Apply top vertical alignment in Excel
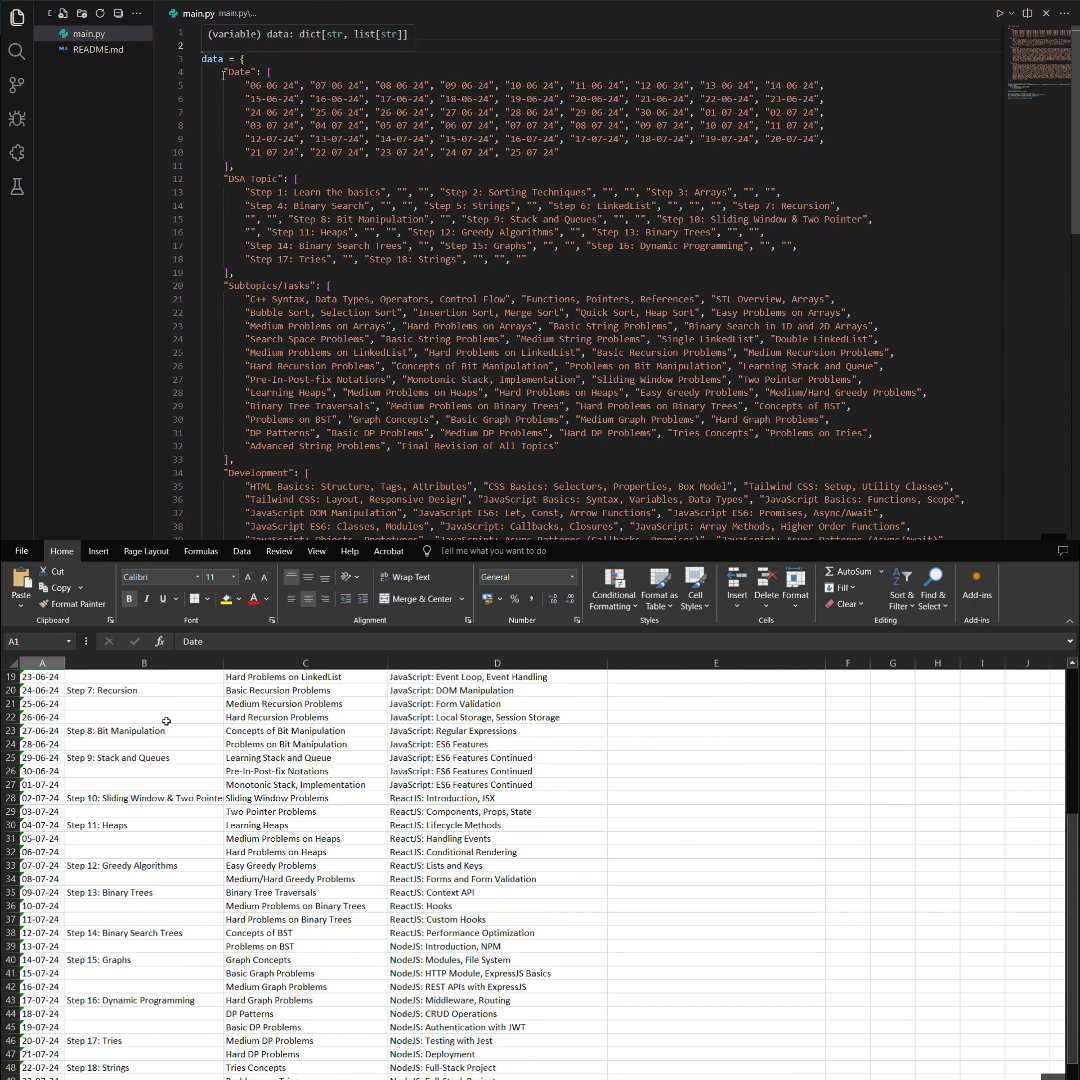This screenshot has height=1080, width=1080. point(291,577)
